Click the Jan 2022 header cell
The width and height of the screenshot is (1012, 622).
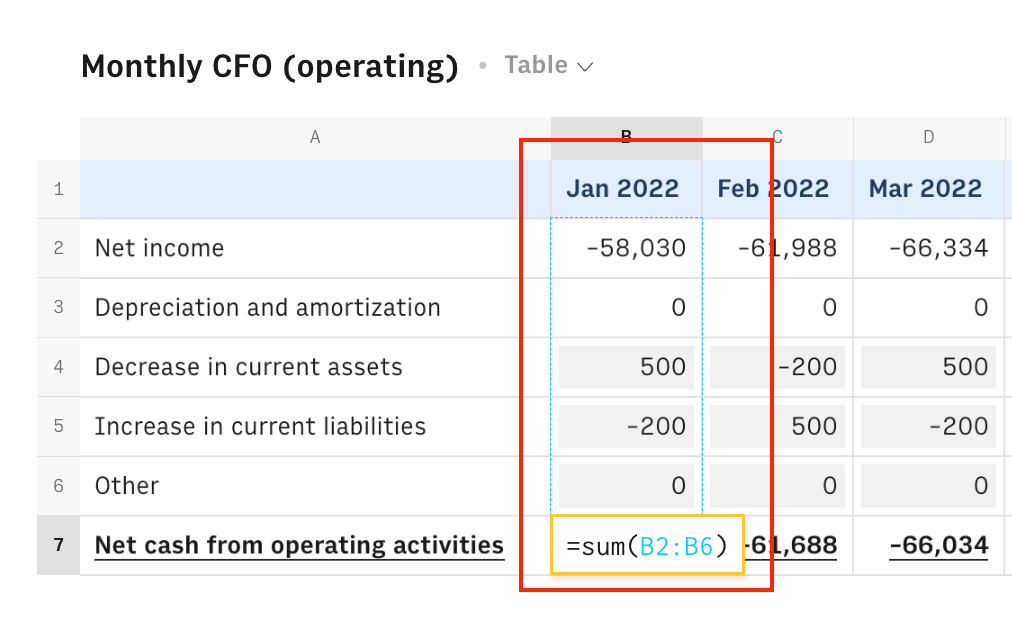point(623,189)
